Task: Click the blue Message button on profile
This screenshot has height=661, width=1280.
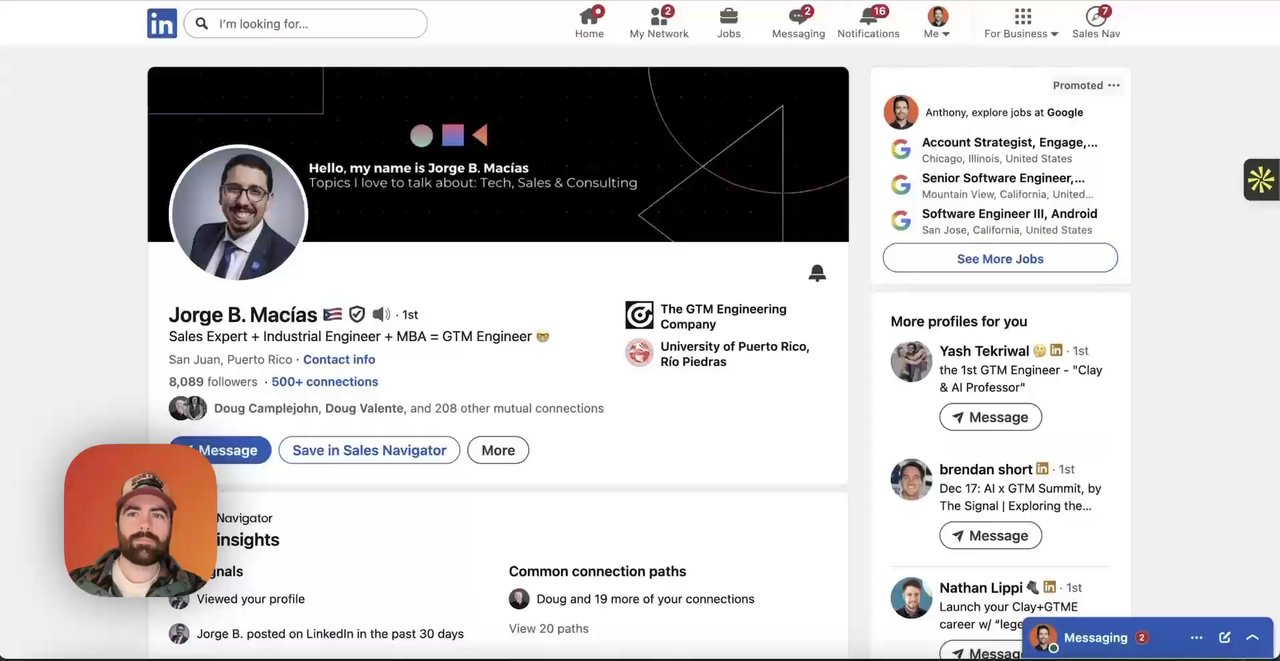Action: tap(220, 450)
